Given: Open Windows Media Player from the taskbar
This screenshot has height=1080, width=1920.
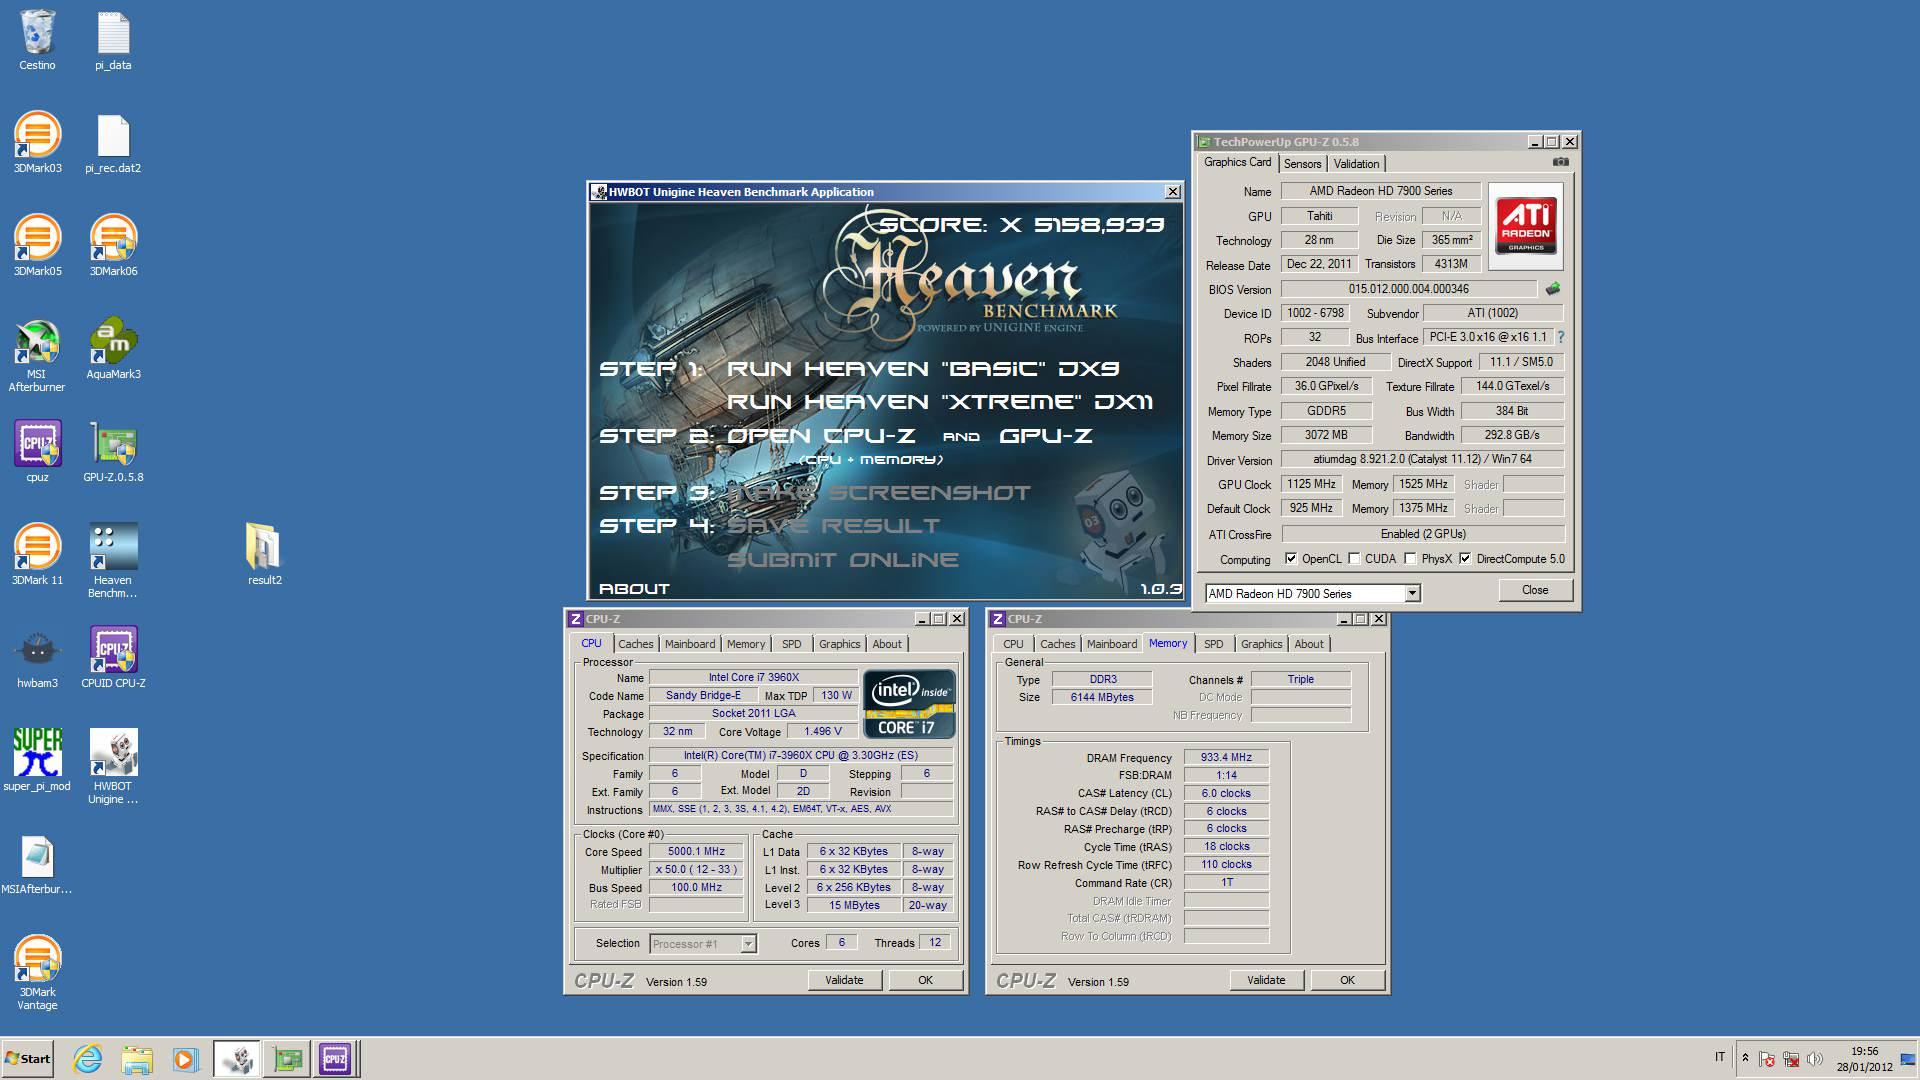Looking at the screenshot, I should pyautogui.click(x=185, y=1058).
